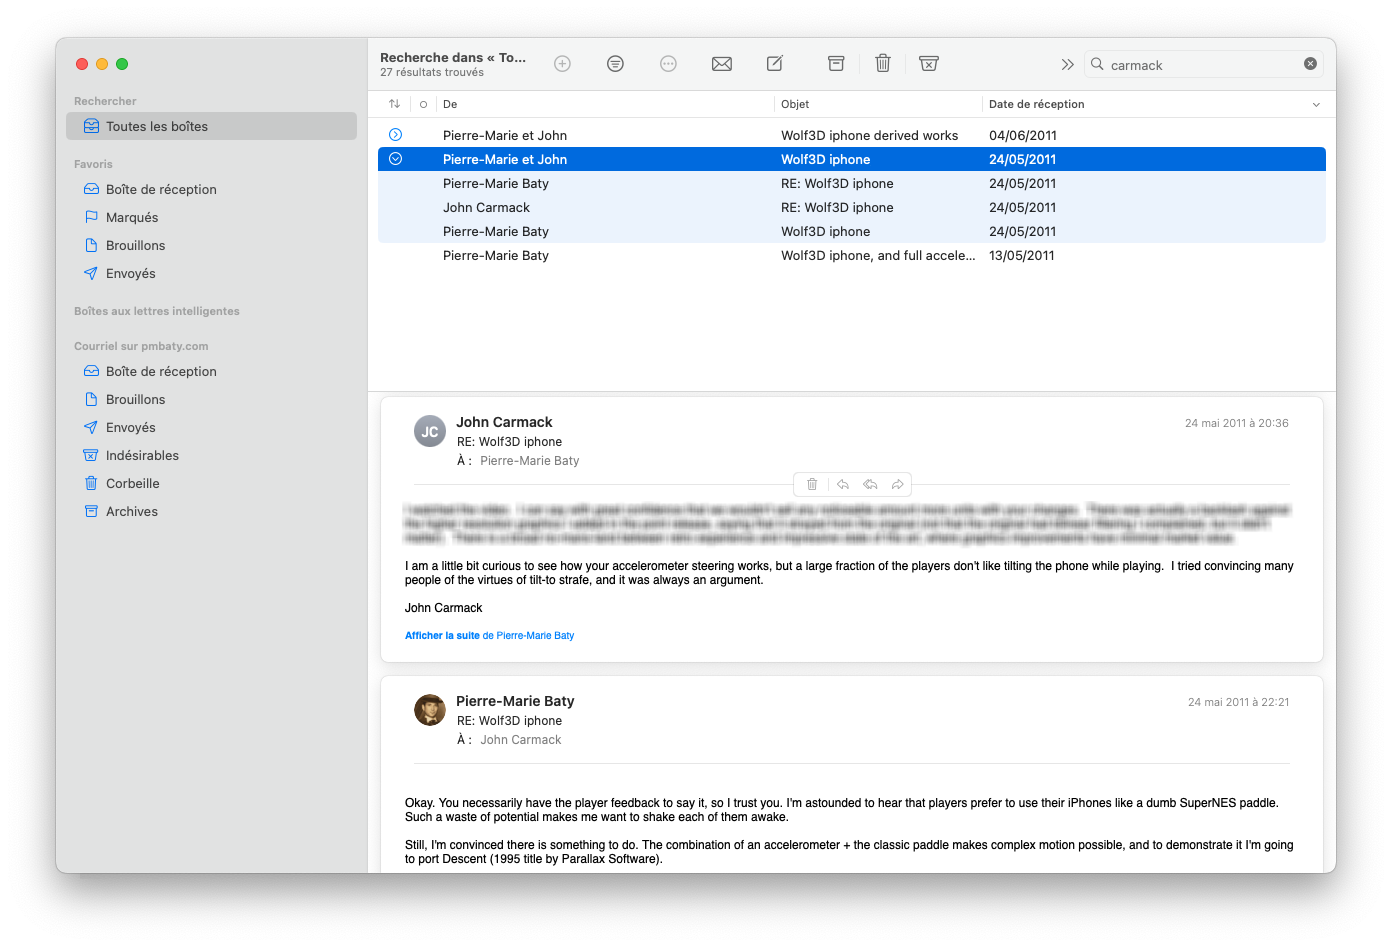Click the toolbar trash icon

[882, 64]
